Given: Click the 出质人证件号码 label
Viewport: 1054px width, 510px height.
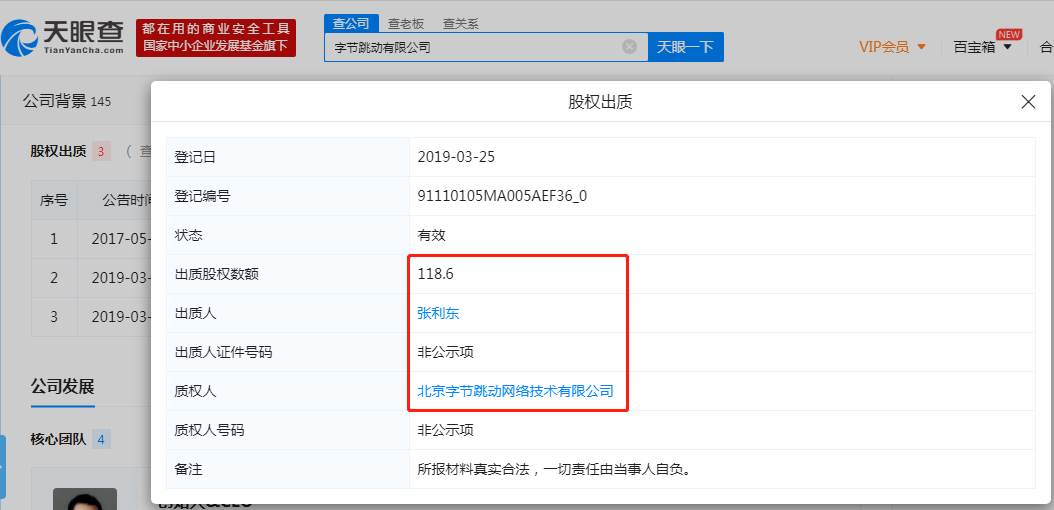Looking at the screenshot, I should [x=223, y=352].
